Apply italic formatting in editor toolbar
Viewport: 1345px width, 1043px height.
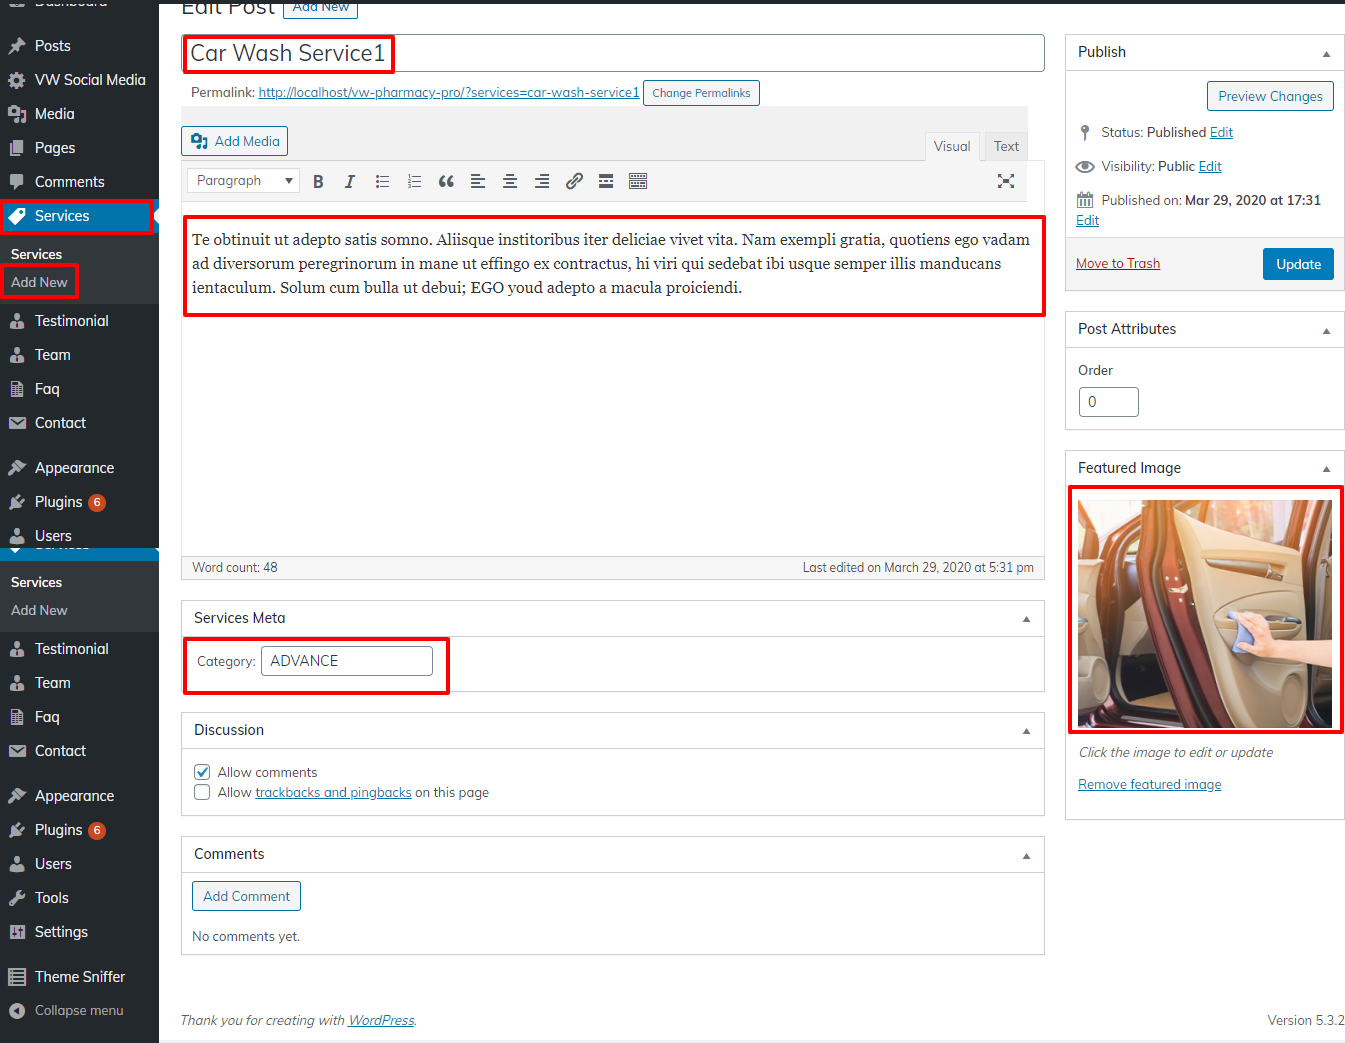click(350, 181)
